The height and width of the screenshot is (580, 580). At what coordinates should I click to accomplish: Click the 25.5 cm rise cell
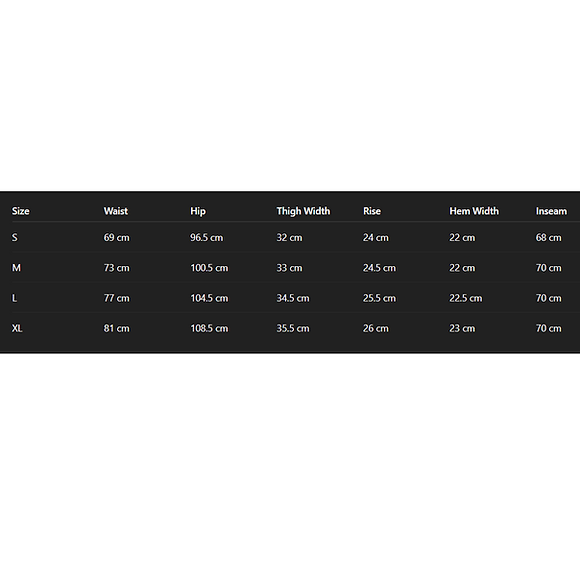[379, 298]
